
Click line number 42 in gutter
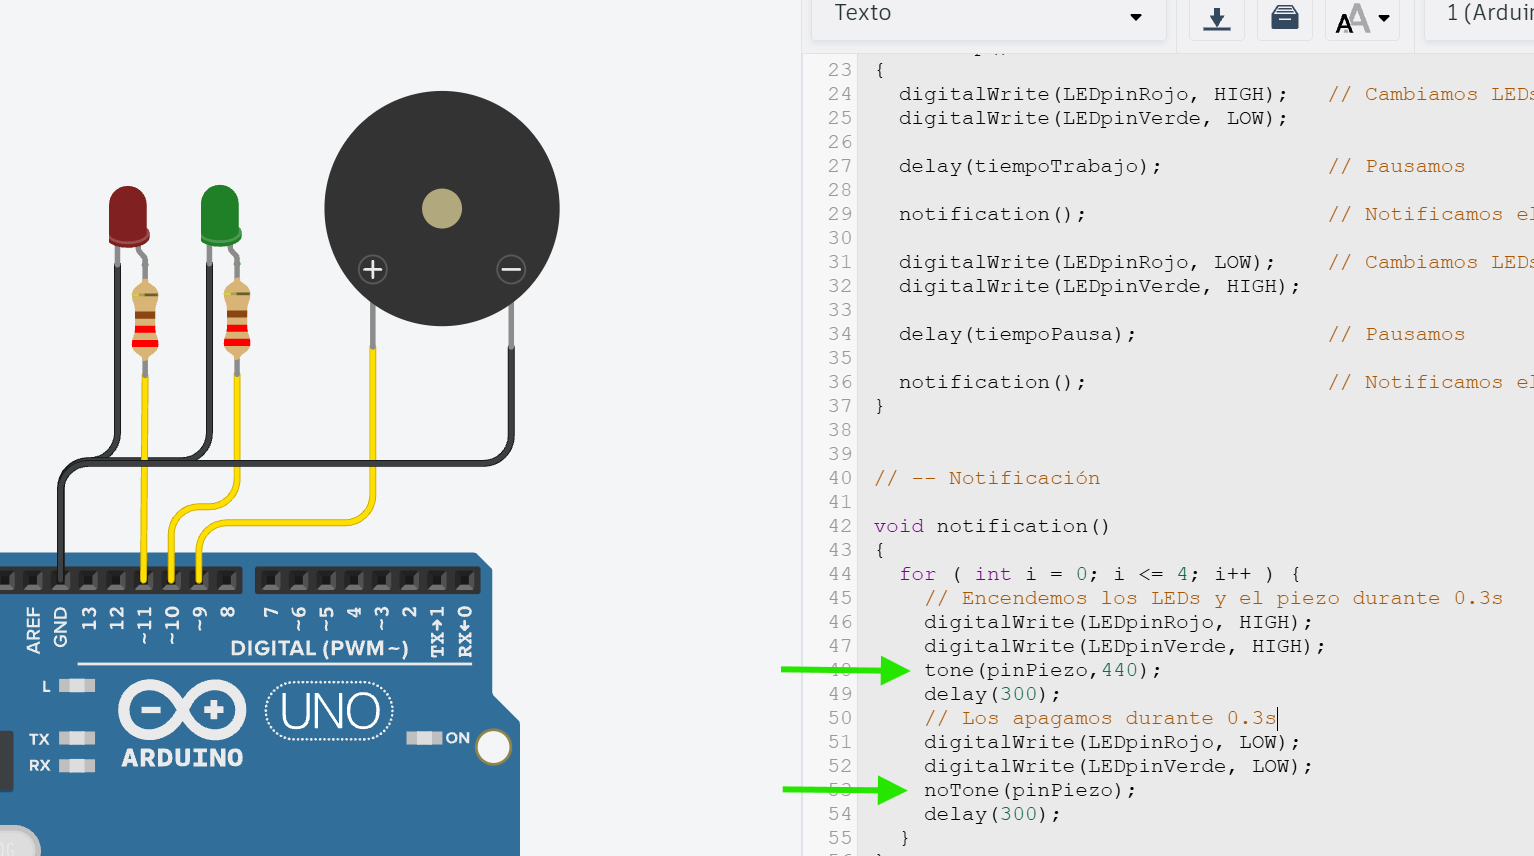839,526
